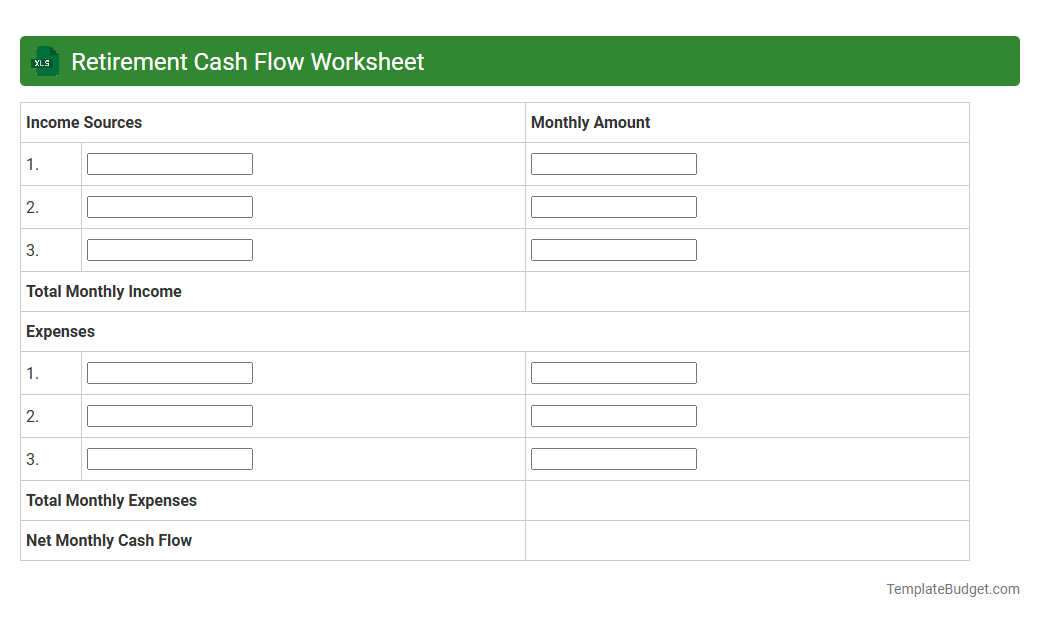Click the amount box beside income row 2

(x=613, y=206)
